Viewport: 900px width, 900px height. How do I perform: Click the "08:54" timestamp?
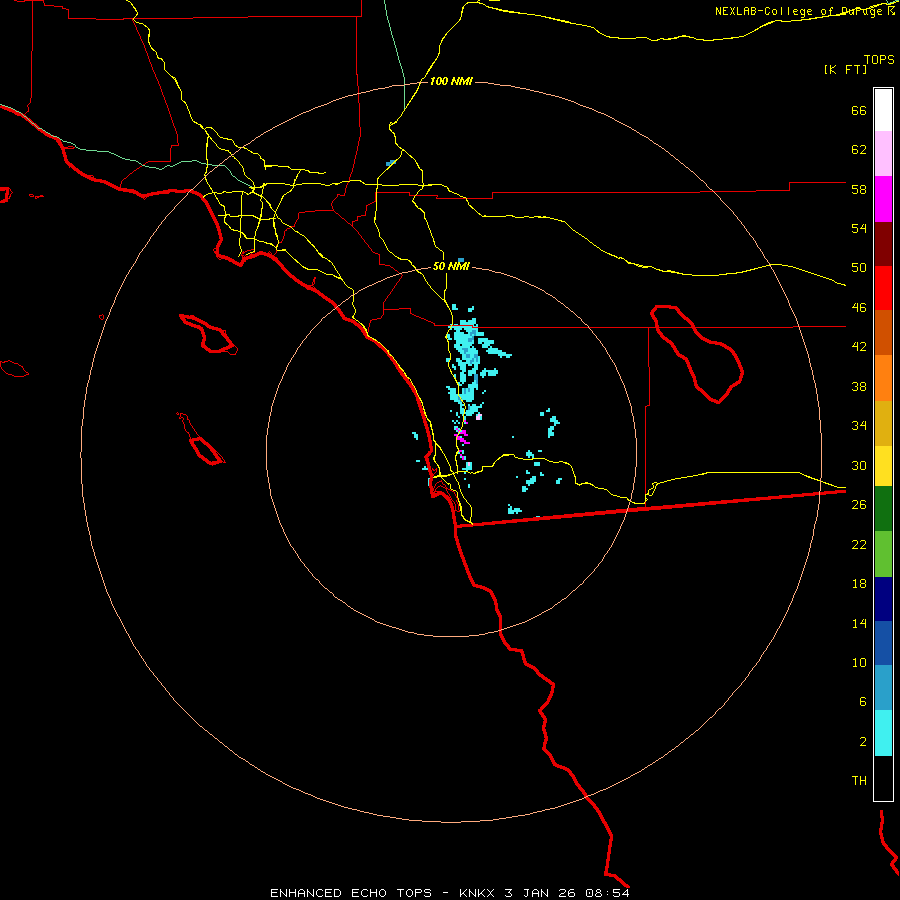[x=607, y=893]
